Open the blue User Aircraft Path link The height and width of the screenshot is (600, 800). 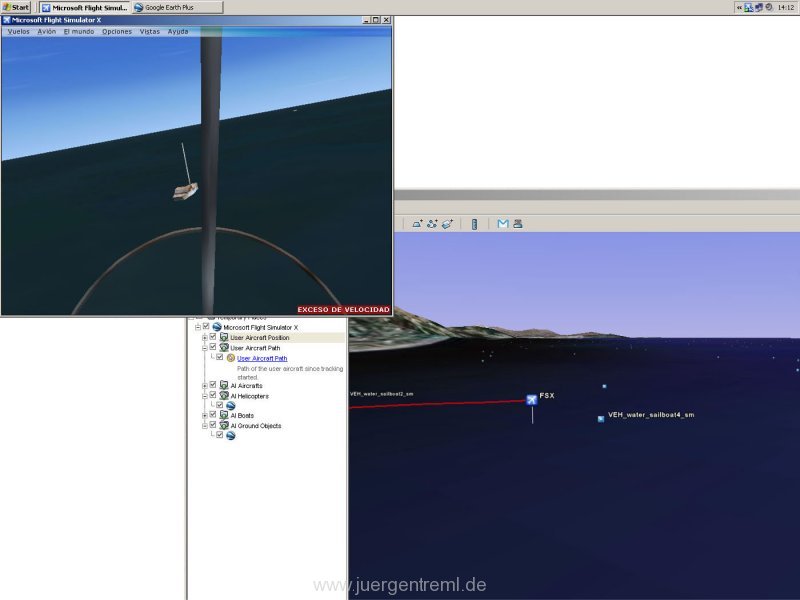click(262, 358)
